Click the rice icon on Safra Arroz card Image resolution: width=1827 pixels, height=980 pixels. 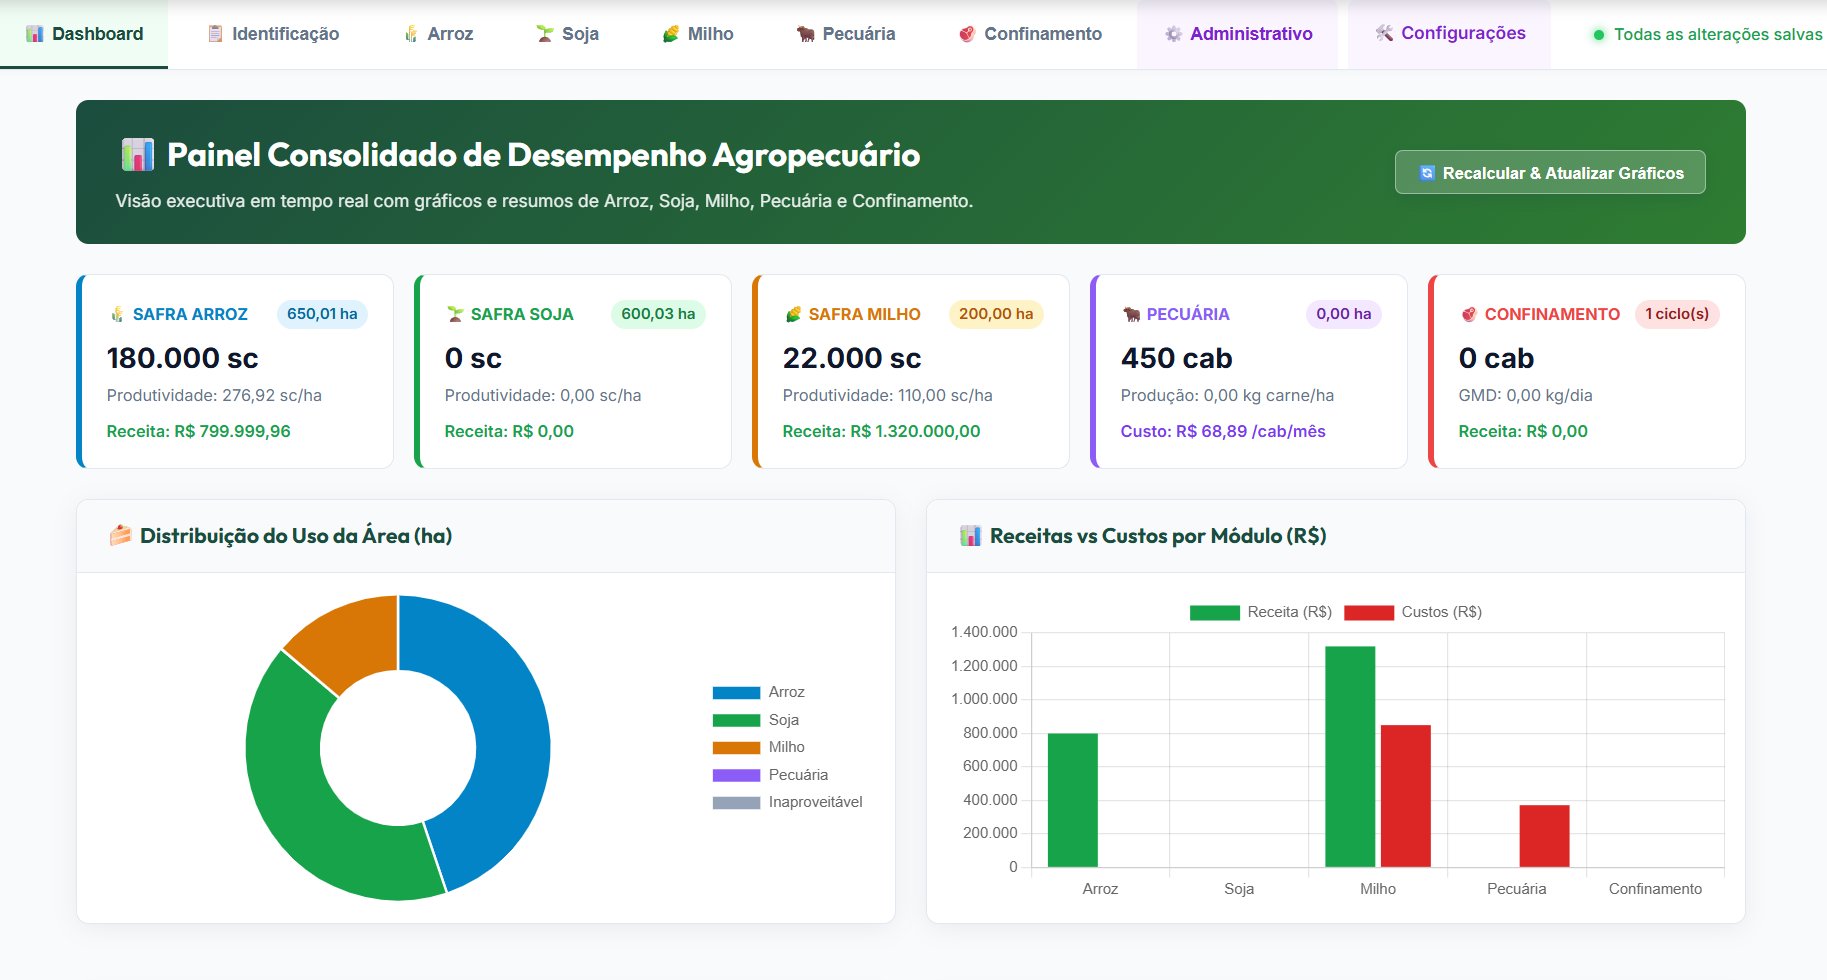click(x=116, y=314)
